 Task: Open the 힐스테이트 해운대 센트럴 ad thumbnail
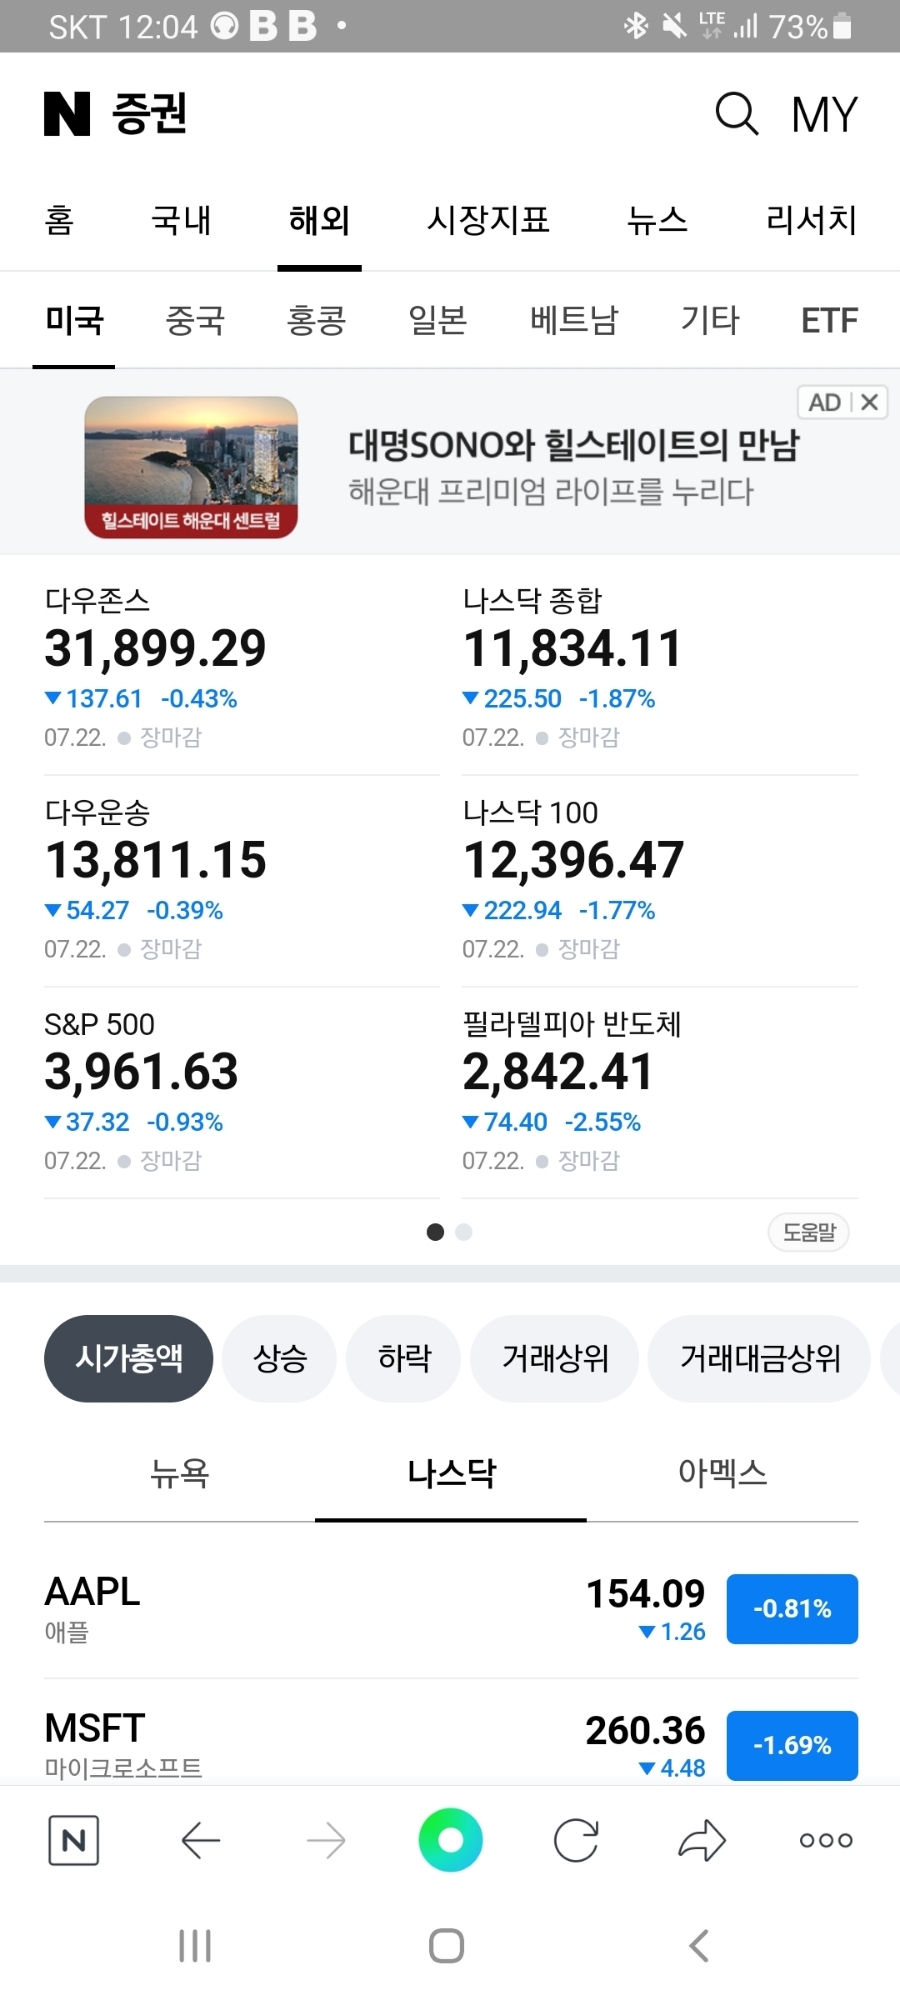191,467
